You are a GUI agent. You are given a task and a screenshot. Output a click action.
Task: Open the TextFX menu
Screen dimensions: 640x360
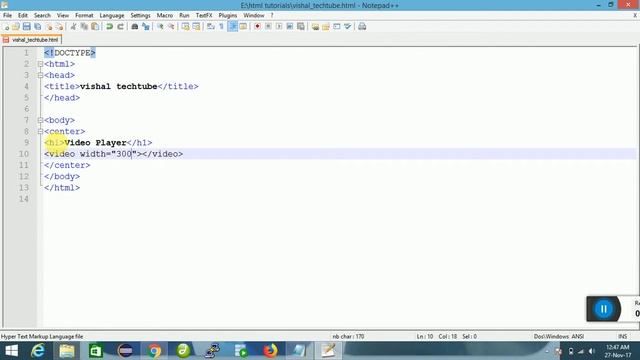coord(204,15)
